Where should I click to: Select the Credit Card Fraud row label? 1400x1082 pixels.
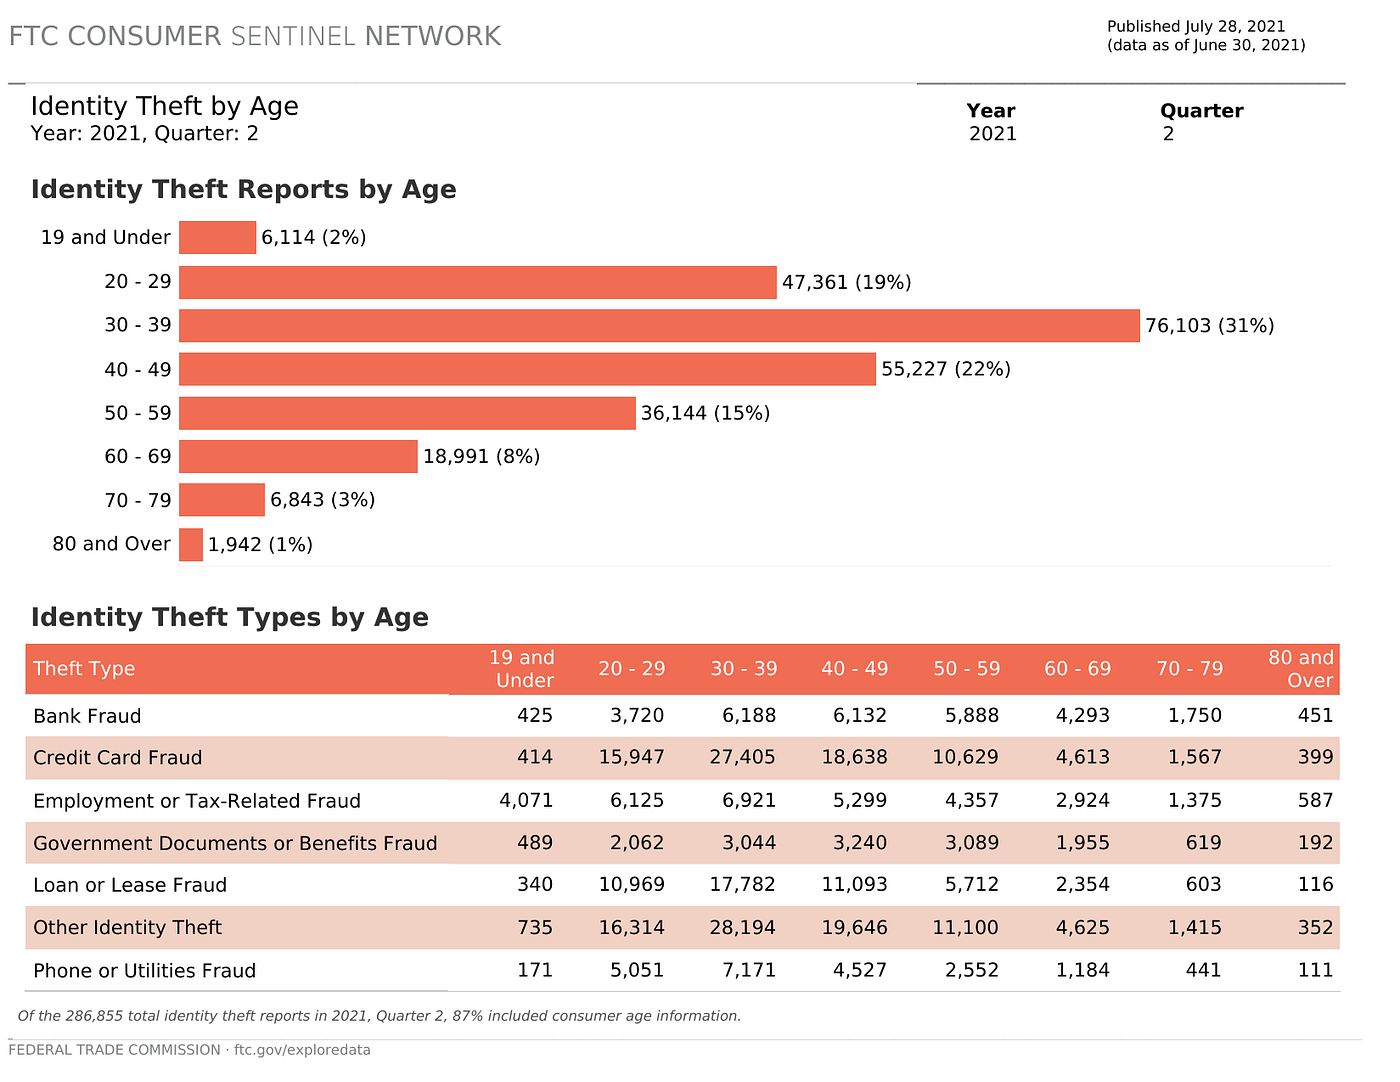coord(118,758)
